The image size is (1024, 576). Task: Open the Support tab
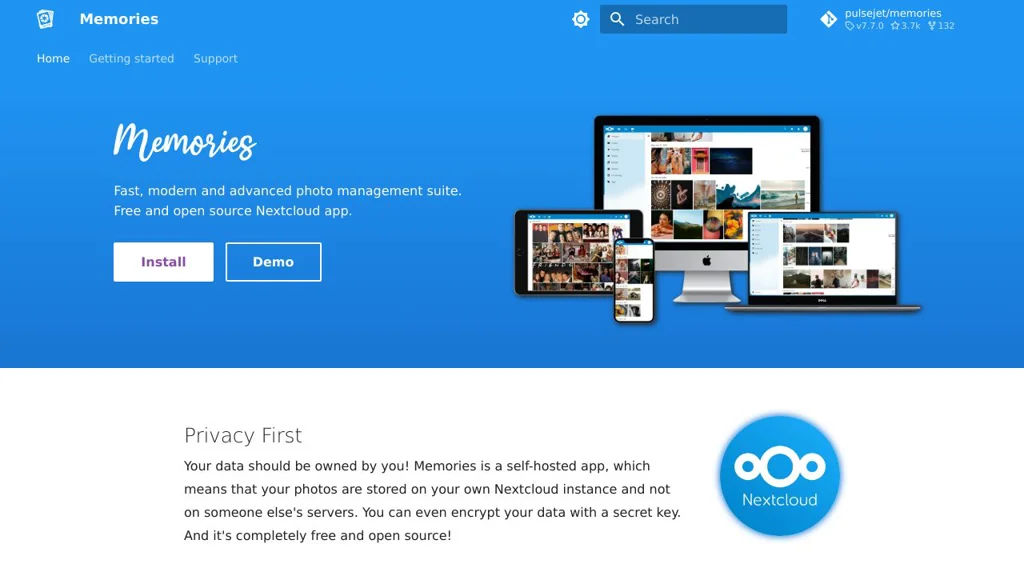[x=216, y=59]
